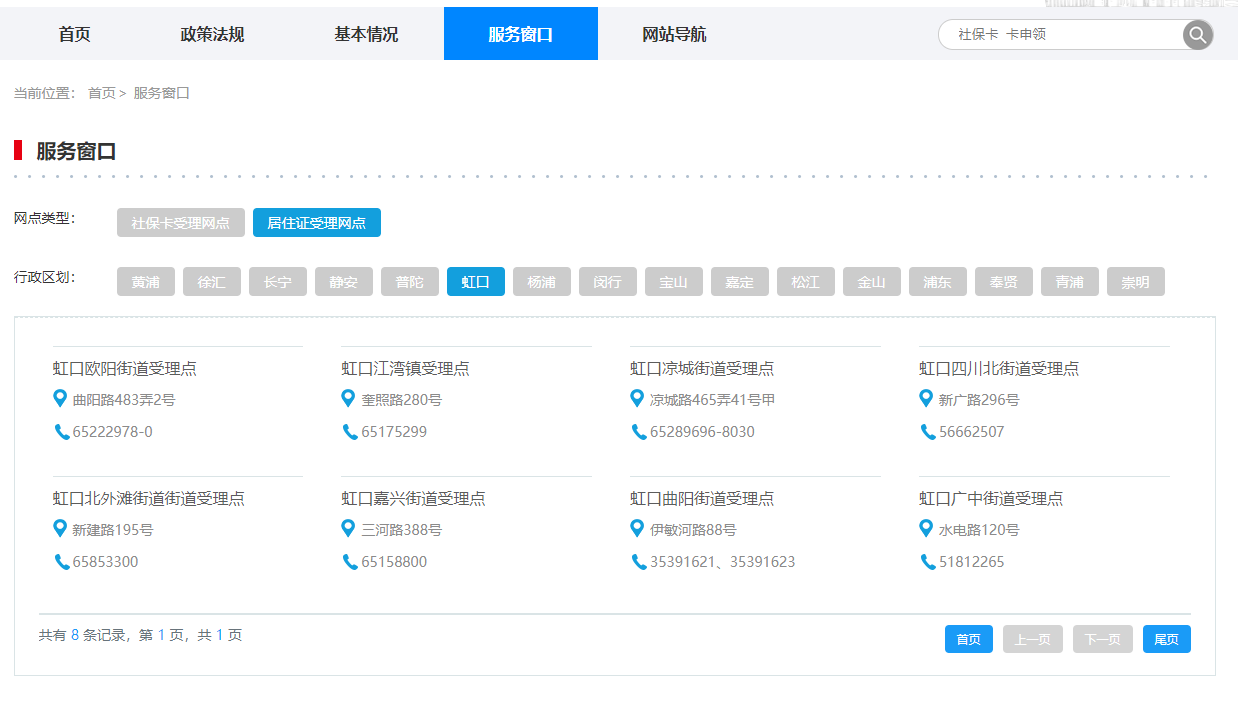
Task: Open the 网站导航 navigation tab
Action: click(674, 34)
